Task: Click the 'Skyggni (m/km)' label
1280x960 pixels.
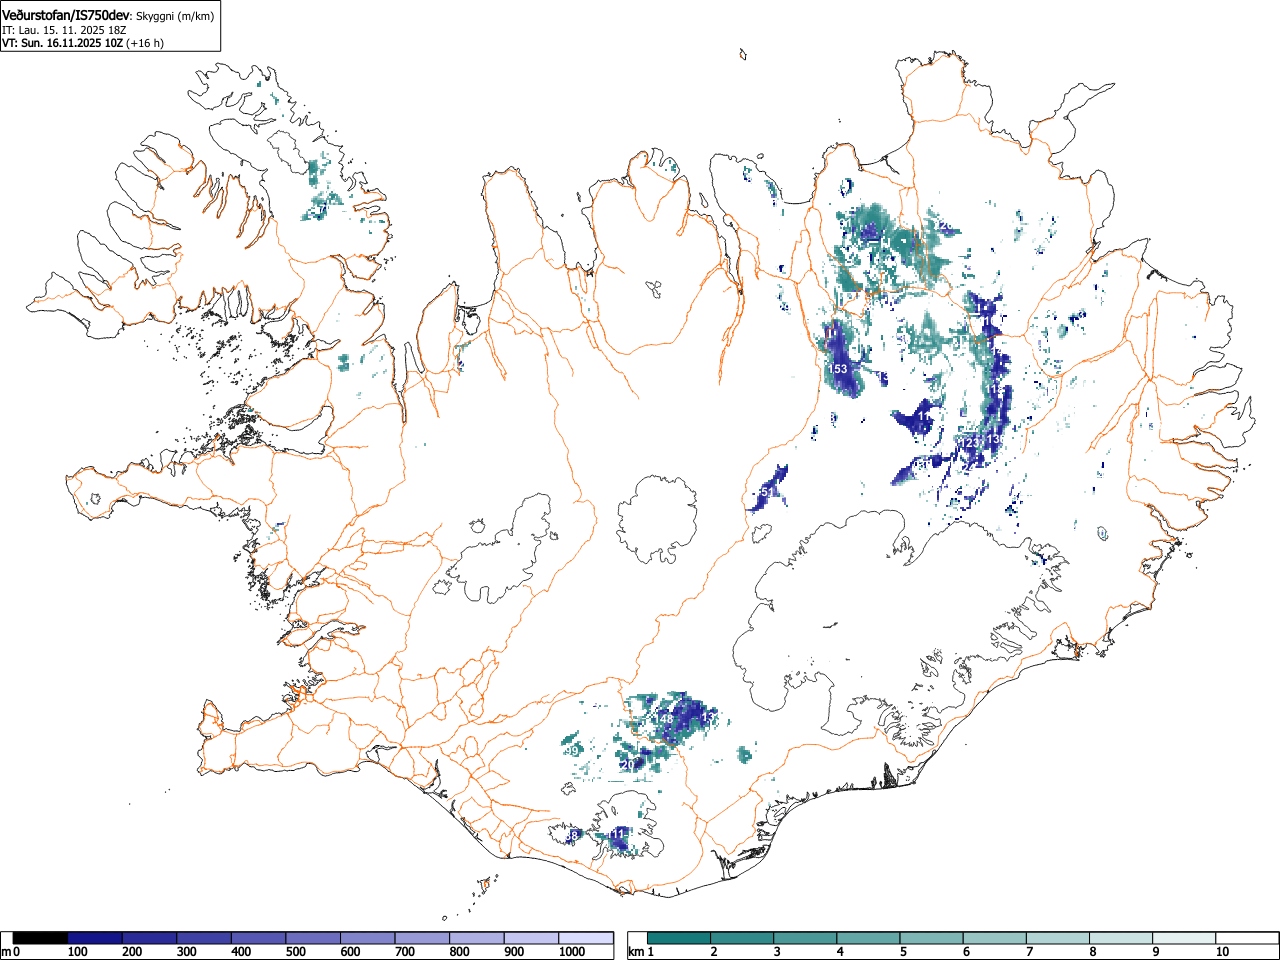Action: 174,15
